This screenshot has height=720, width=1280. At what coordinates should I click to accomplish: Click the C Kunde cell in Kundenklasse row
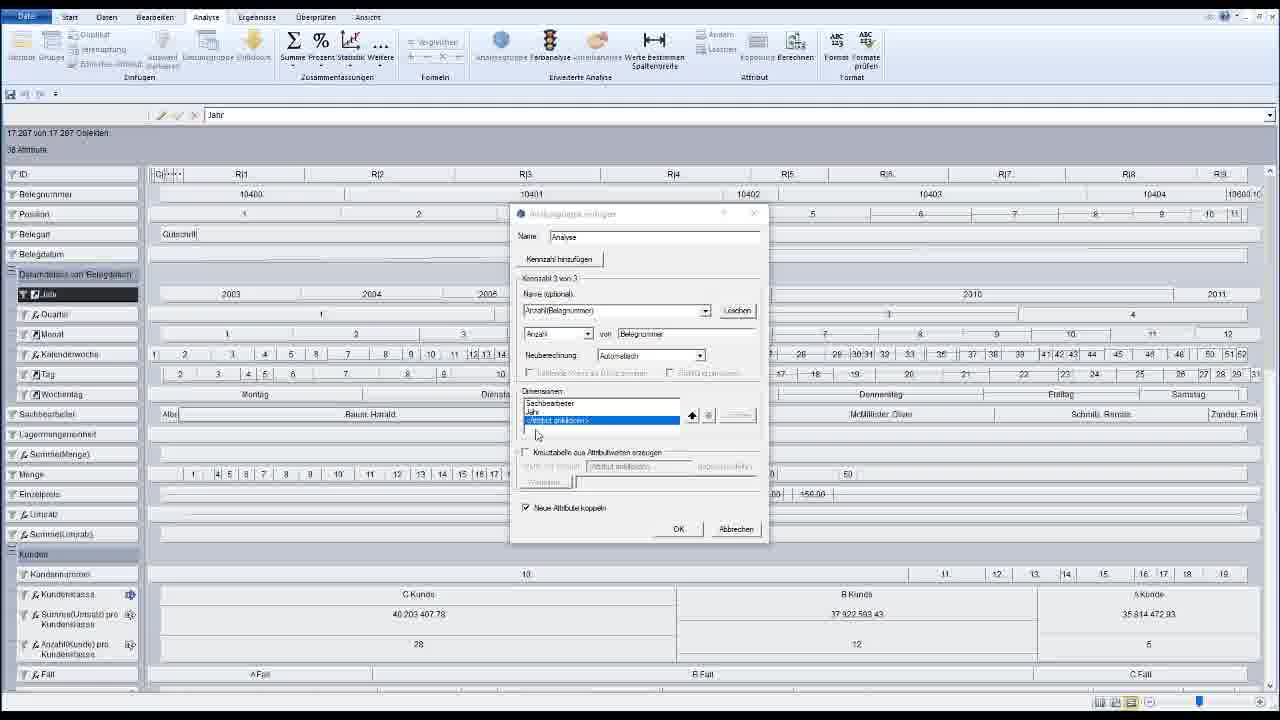tap(418, 594)
